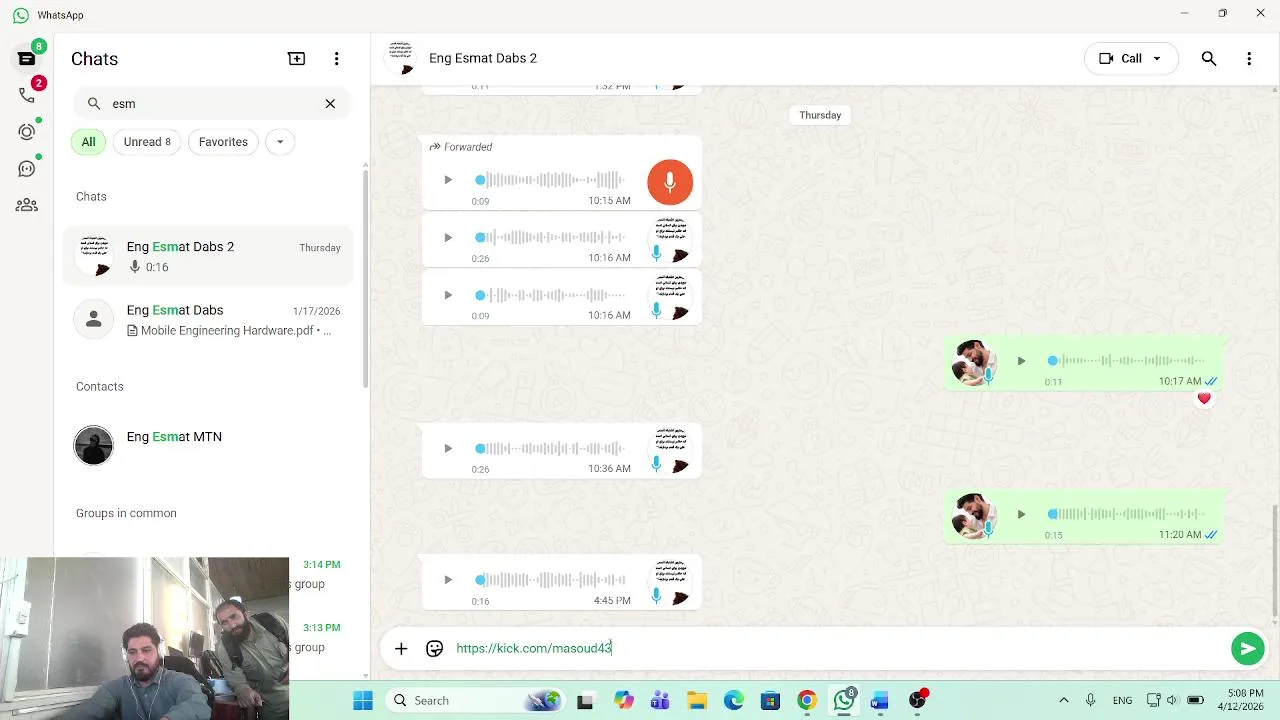Open the Communities icon in the sidebar

[27, 205]
